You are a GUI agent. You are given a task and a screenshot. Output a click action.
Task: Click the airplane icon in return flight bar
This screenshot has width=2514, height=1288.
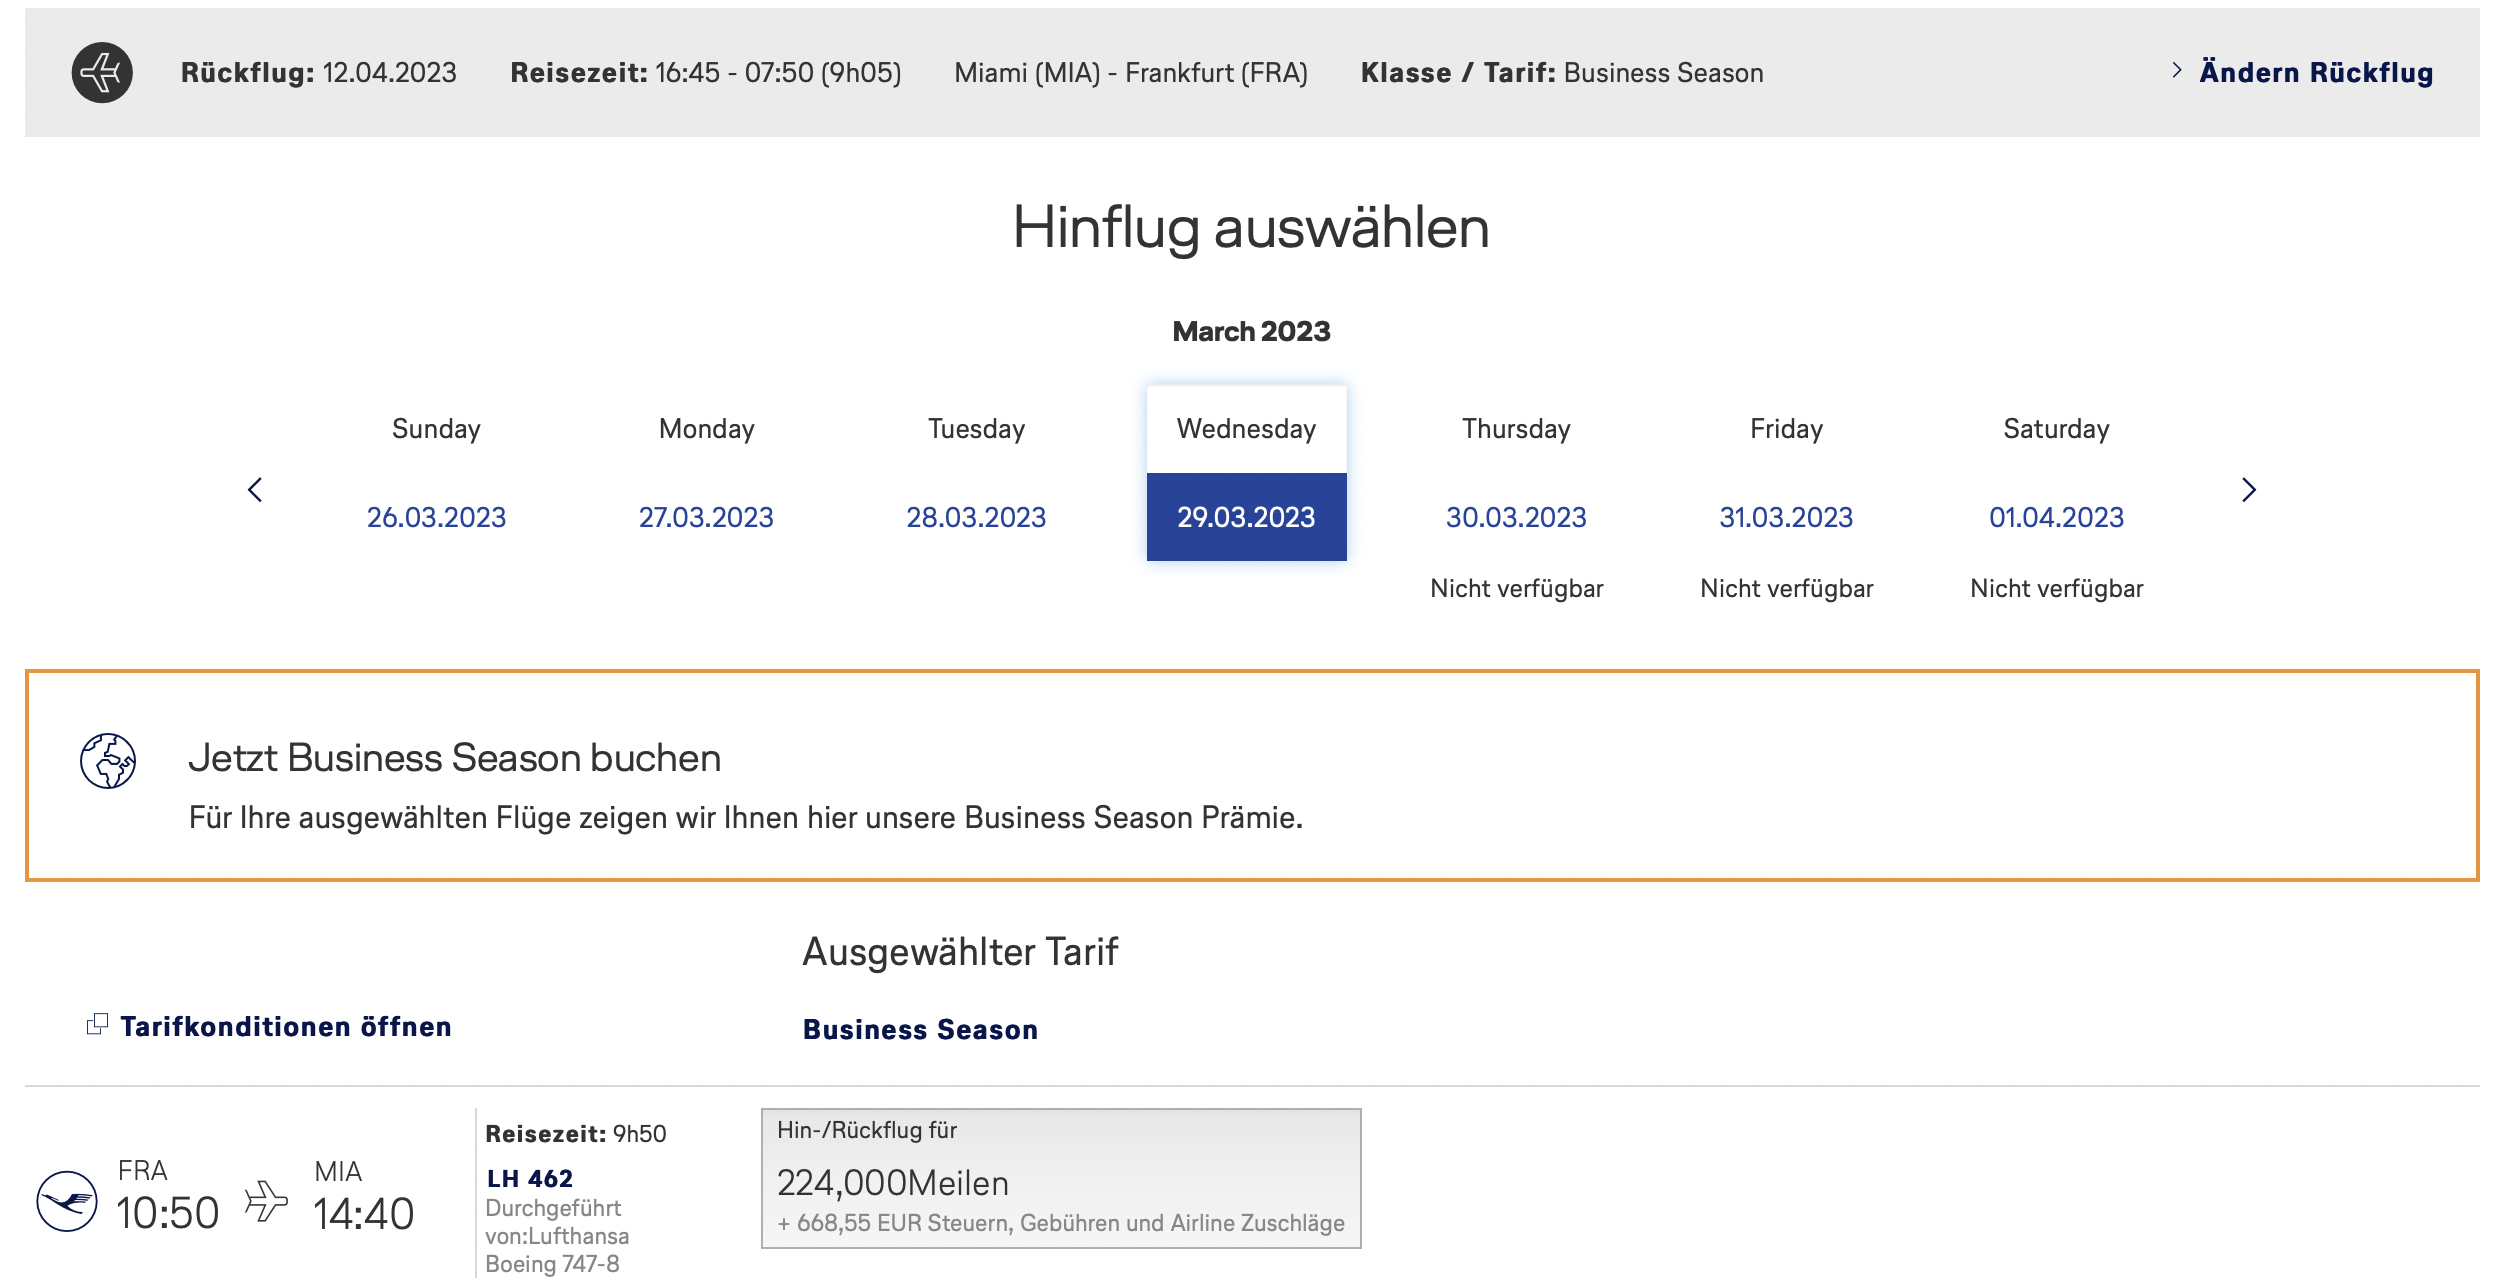pyautogui.click(x=102, y=73)
